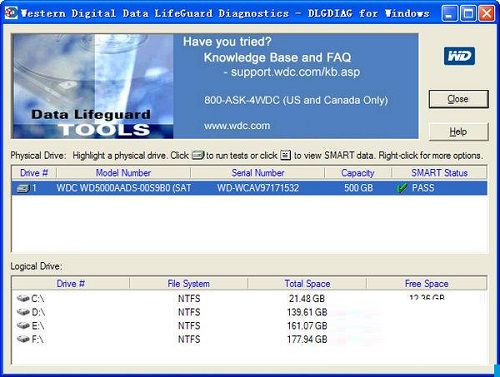Close window with red X button
This screenshot has height=377, width=500.
486,14
